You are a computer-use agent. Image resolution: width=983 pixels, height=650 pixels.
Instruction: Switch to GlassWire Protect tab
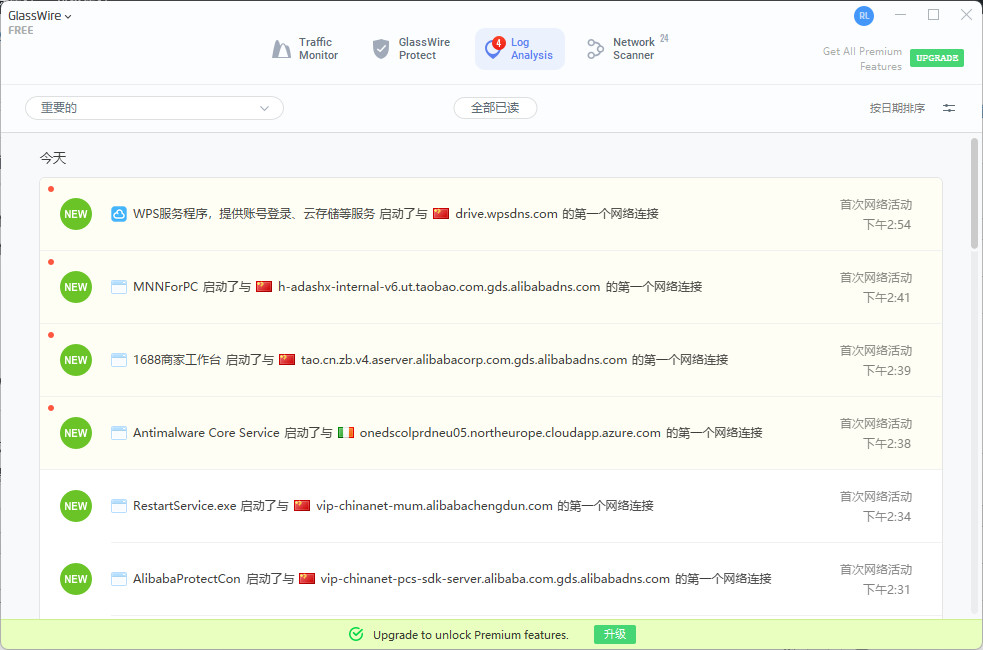tap(410, 49)
